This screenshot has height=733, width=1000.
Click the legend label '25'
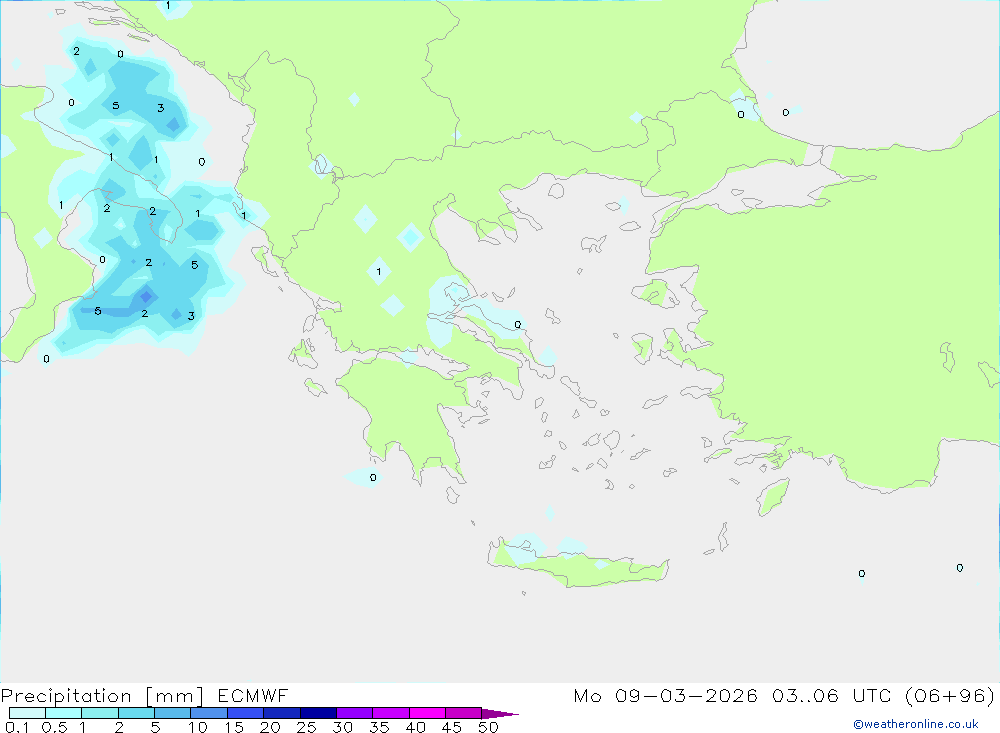click(307, 727)
